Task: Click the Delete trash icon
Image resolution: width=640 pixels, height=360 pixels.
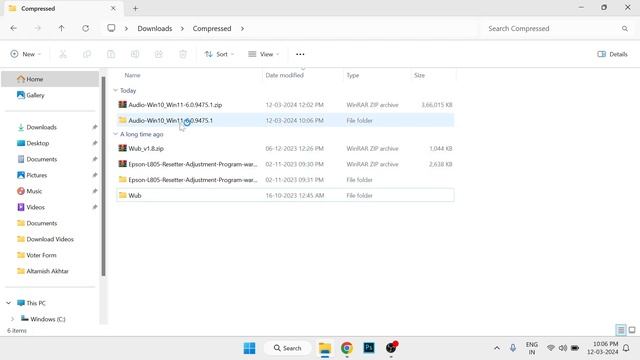Action: [x=183, y=54]
